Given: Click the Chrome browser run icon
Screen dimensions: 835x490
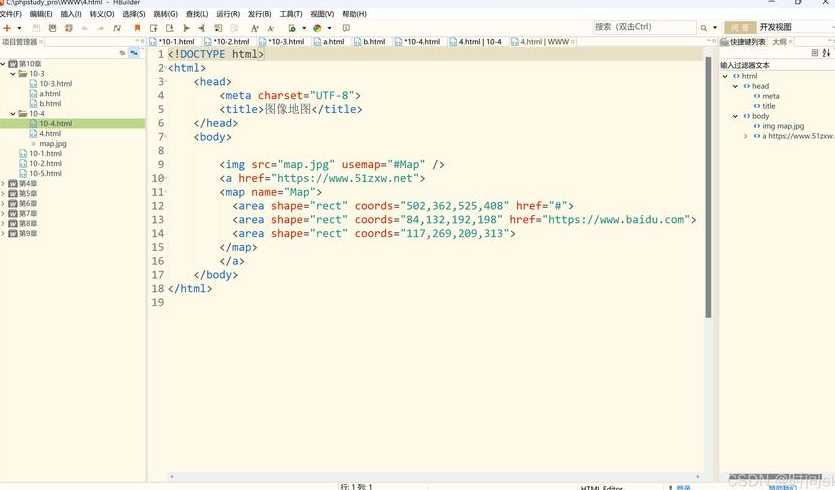Looking at the screenshot, I should 317,28.
